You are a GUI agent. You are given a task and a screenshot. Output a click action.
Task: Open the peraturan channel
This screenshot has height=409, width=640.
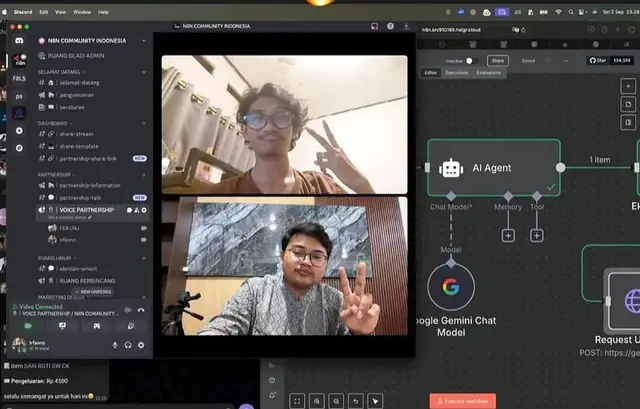click(92, 107)
